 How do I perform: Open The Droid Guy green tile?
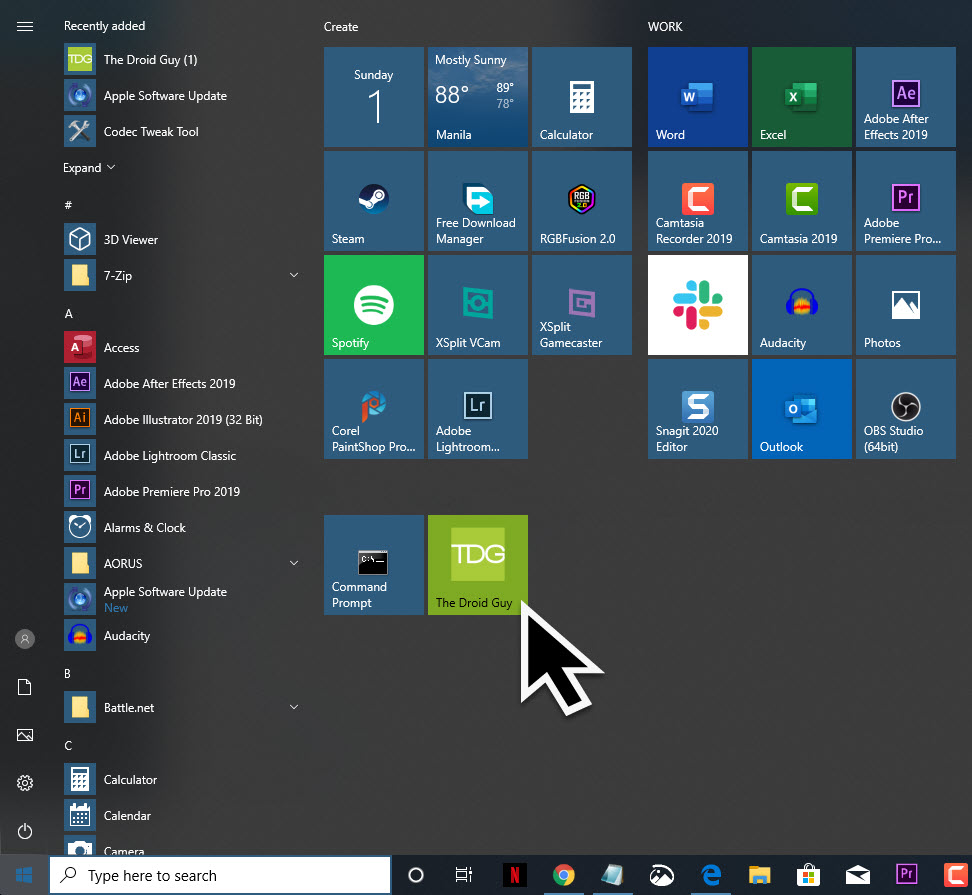478,565
